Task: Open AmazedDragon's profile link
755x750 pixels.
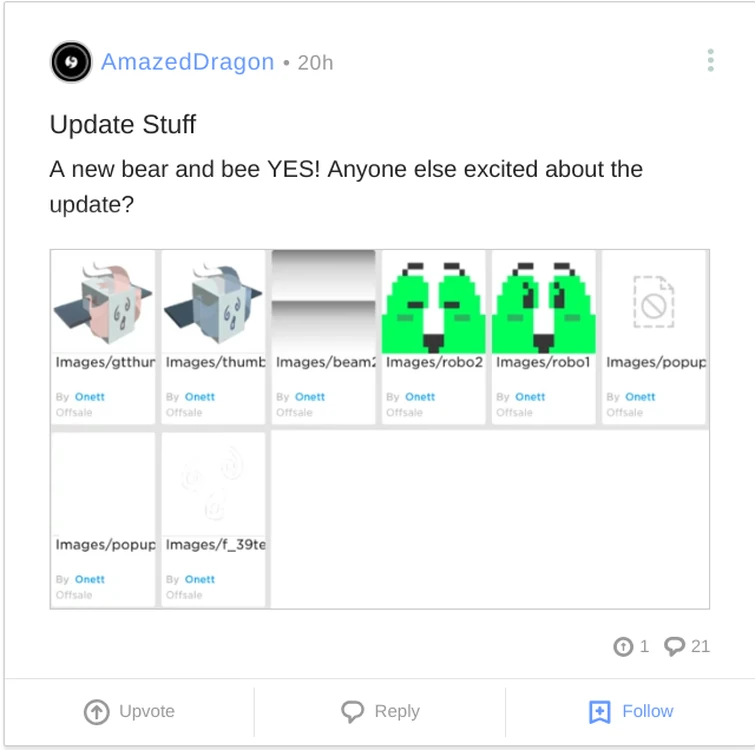Action: (187, 62)
